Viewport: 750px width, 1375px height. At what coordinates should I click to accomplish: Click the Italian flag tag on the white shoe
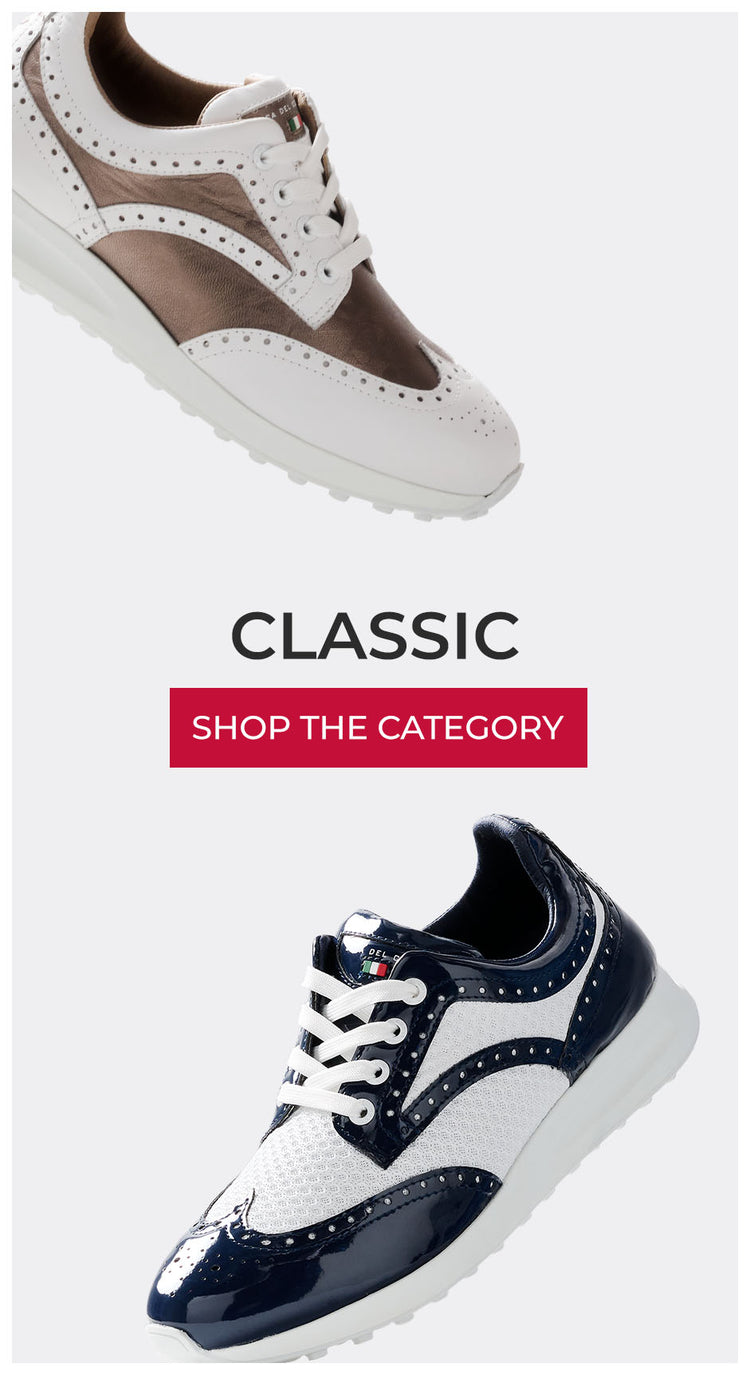pos(294,123)
